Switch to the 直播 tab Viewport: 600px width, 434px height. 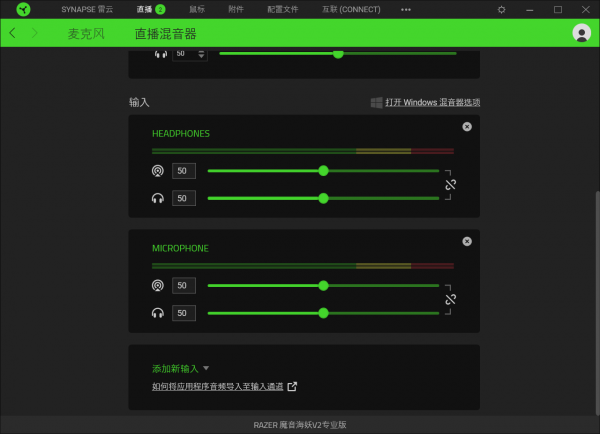coord(145,10)
